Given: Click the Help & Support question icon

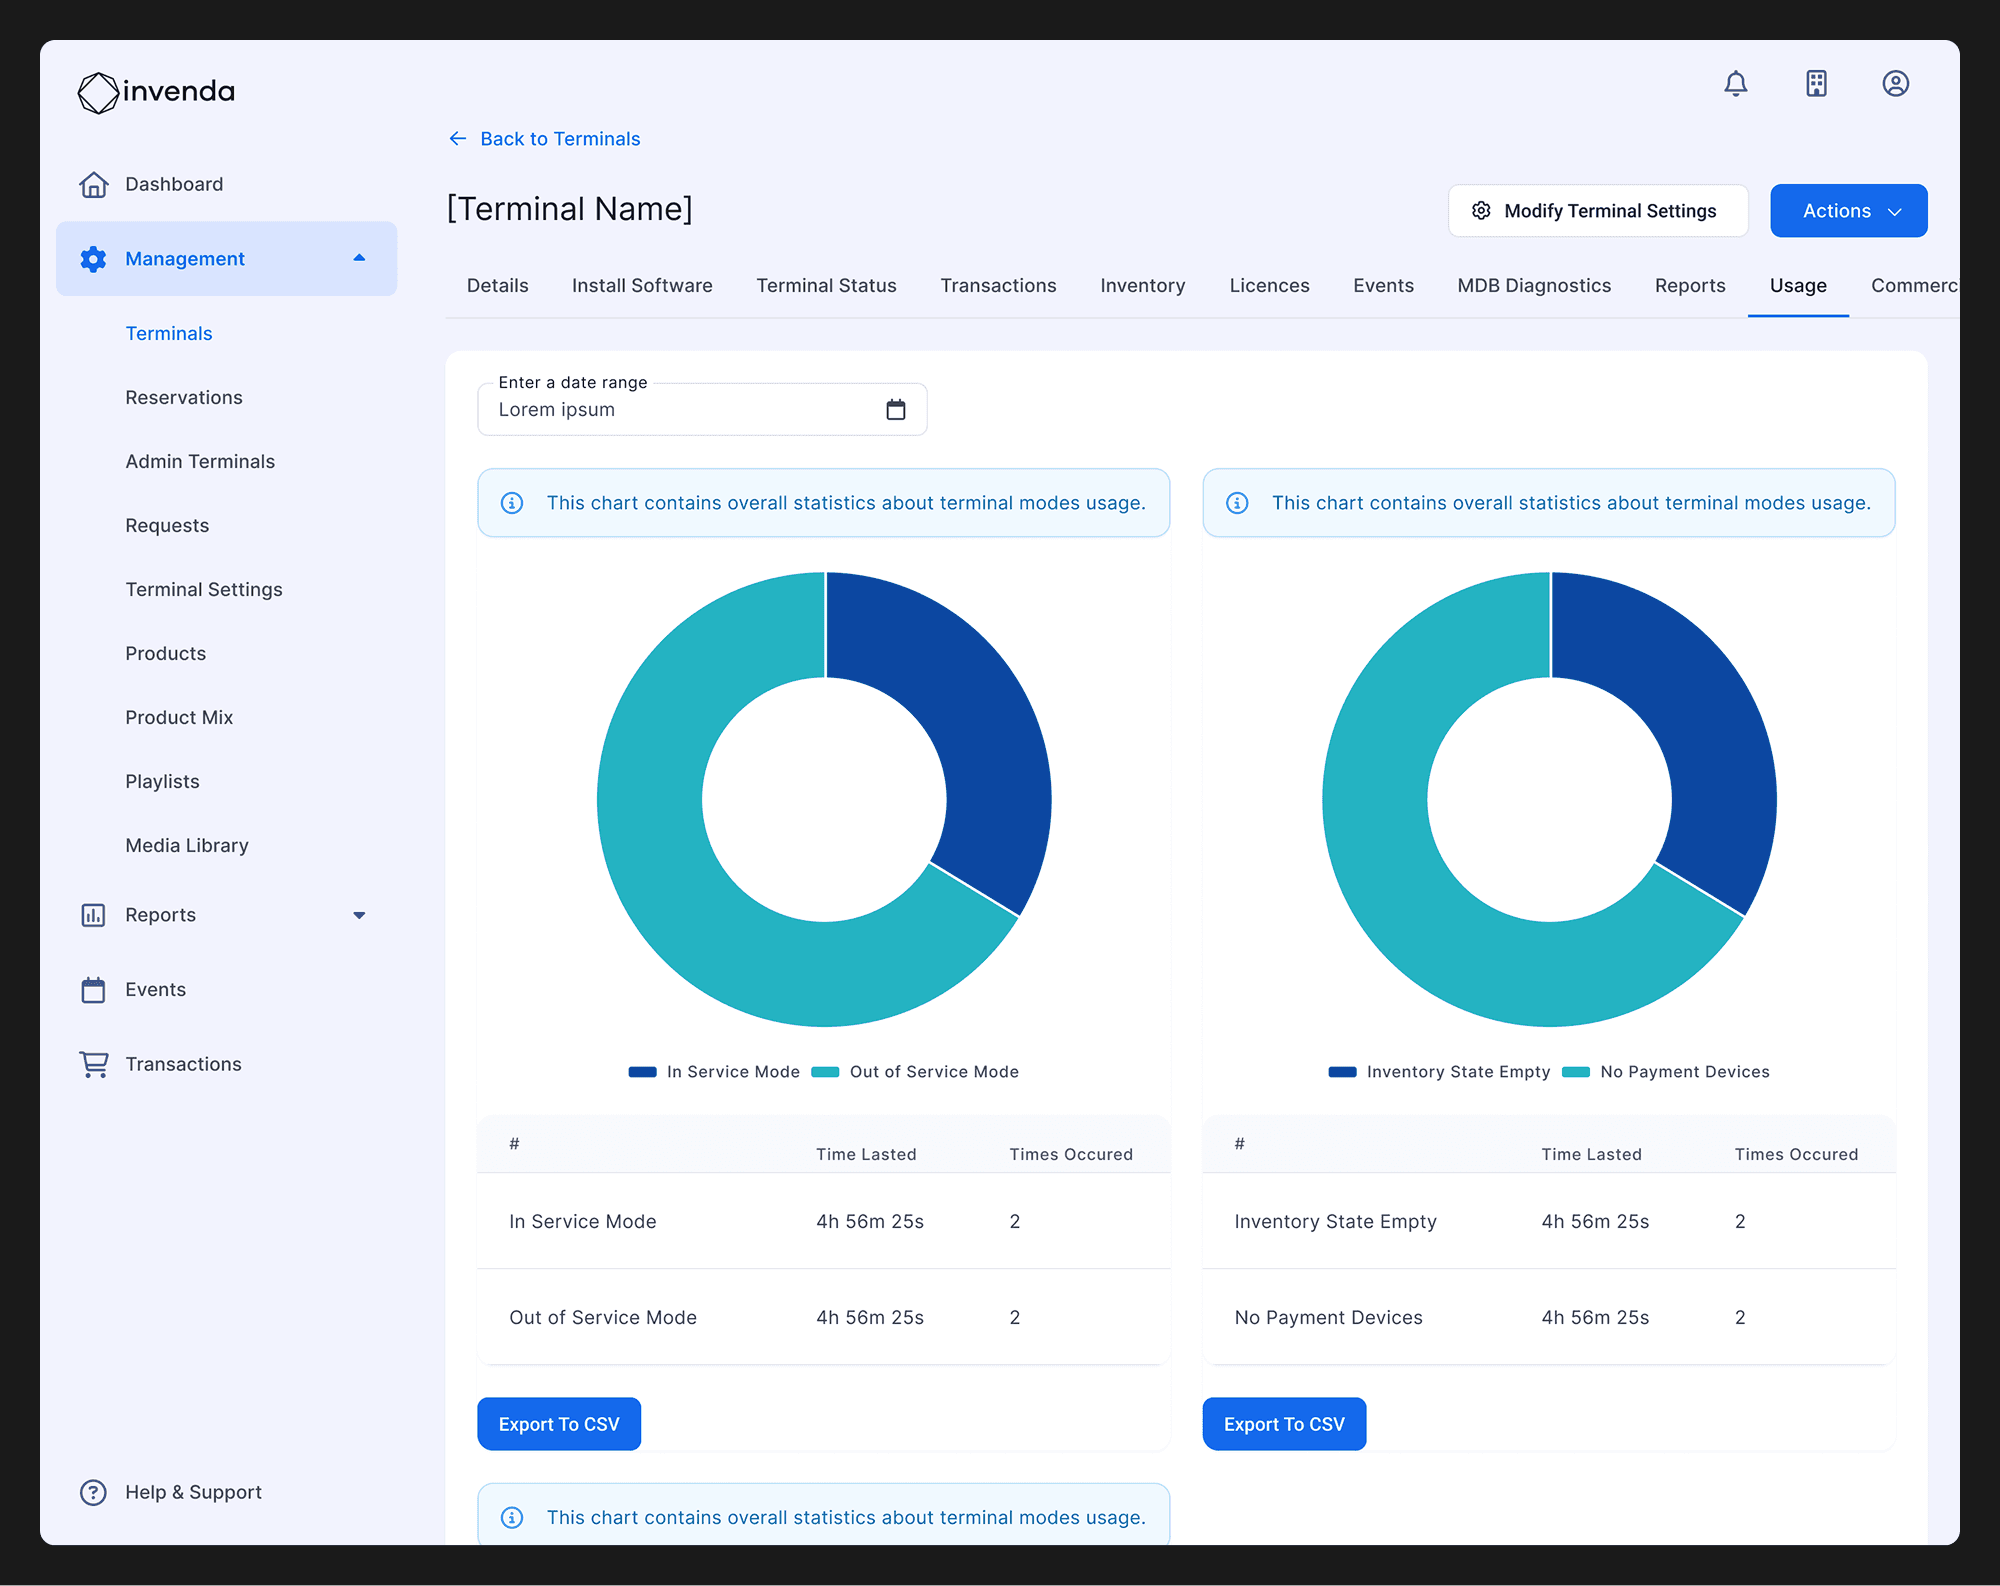Looking at the screenshot, I should click(93, 1492).
